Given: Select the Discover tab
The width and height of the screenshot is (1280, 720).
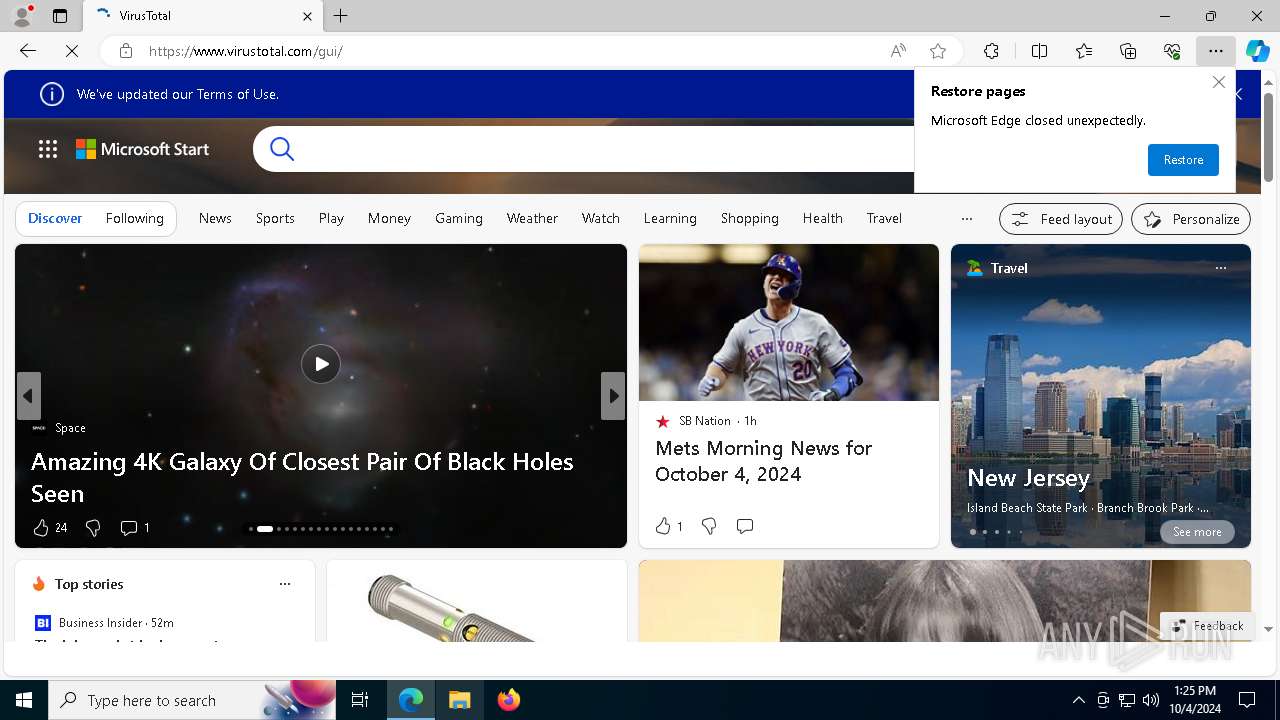Looking at the screenshot, I should coord(55,218).
